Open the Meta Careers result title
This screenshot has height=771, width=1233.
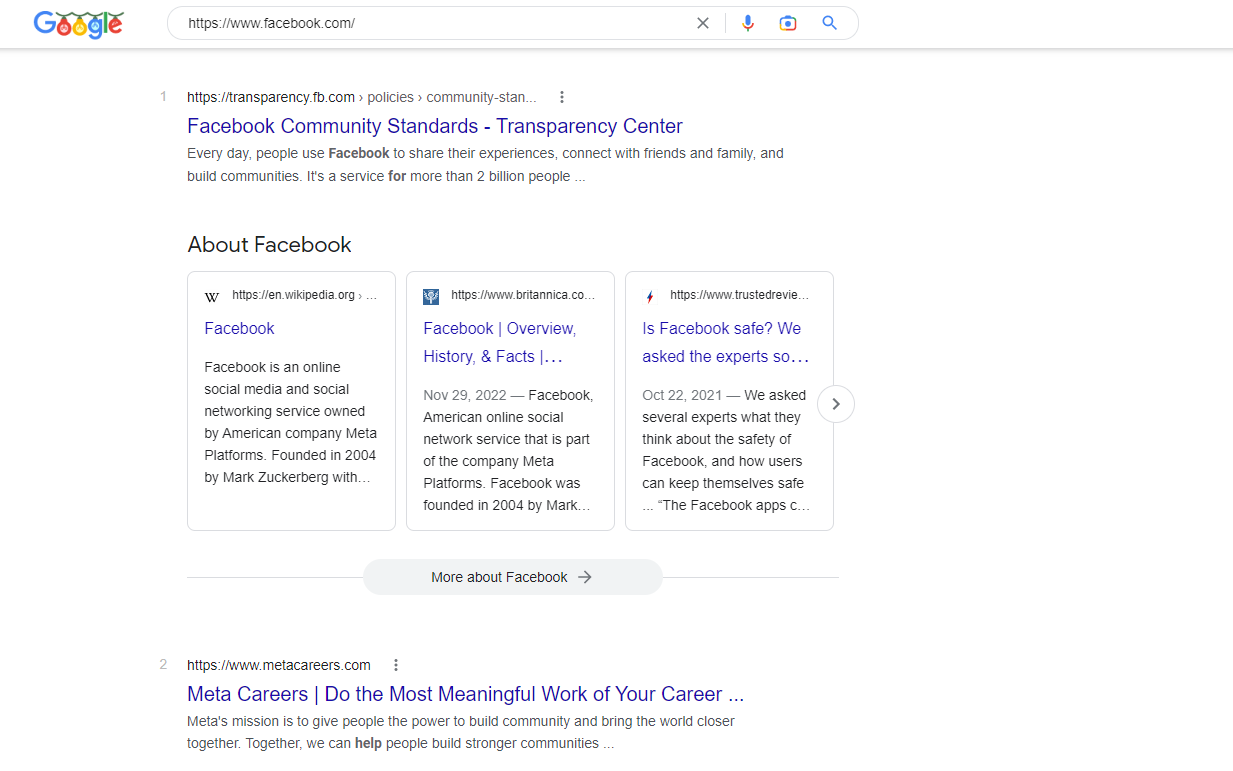coord(465,694)
